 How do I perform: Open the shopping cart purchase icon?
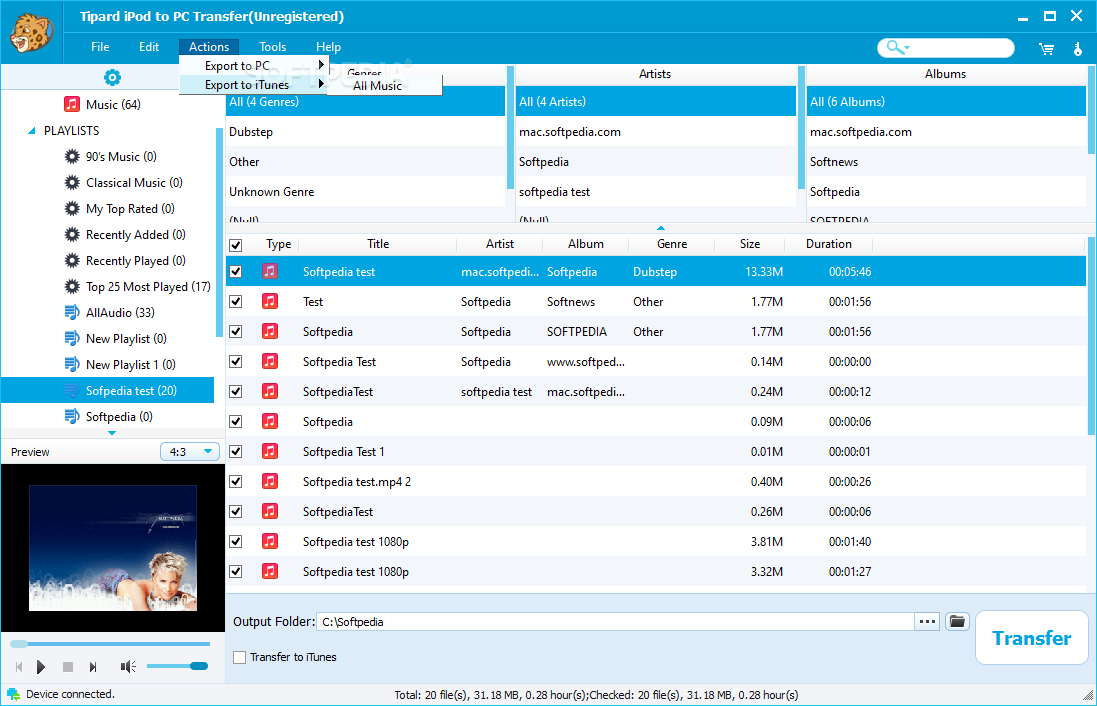pos(1046,48)
